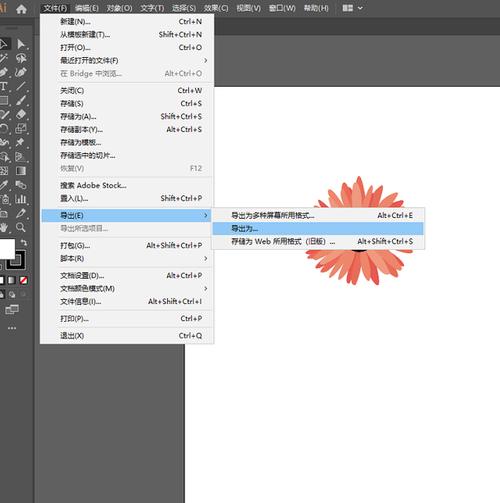Open the Column Graph tool
Image resolution: width=500 pixels, height=503 pixels.
[21, 199]
